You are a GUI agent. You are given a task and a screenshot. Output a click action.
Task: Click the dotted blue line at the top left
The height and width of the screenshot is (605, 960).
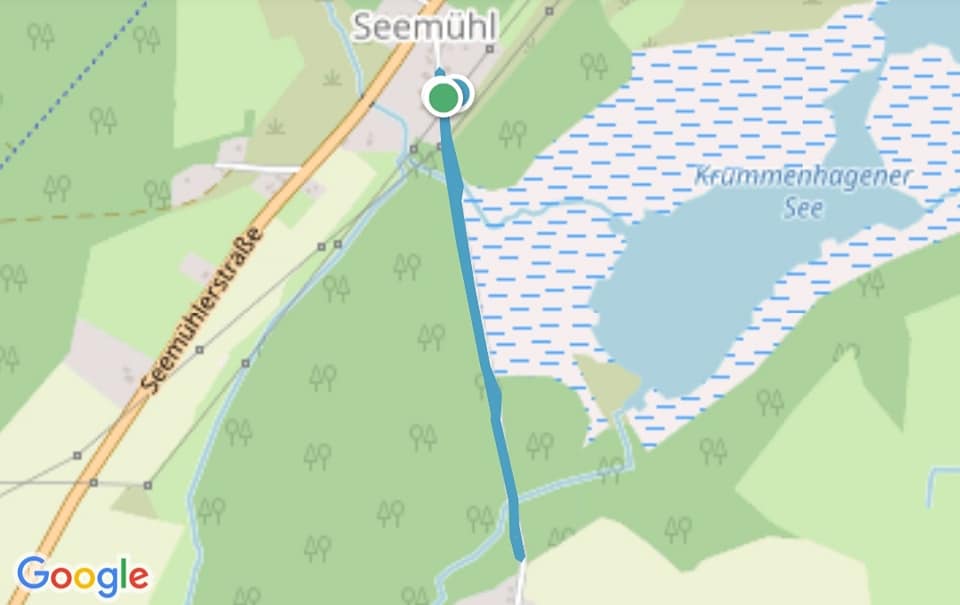coord(73,87)
